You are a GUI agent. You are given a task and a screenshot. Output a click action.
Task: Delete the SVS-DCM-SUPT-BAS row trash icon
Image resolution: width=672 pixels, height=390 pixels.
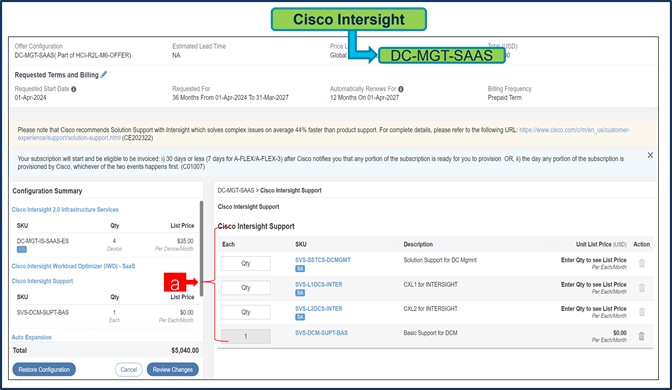coord(642,336)
